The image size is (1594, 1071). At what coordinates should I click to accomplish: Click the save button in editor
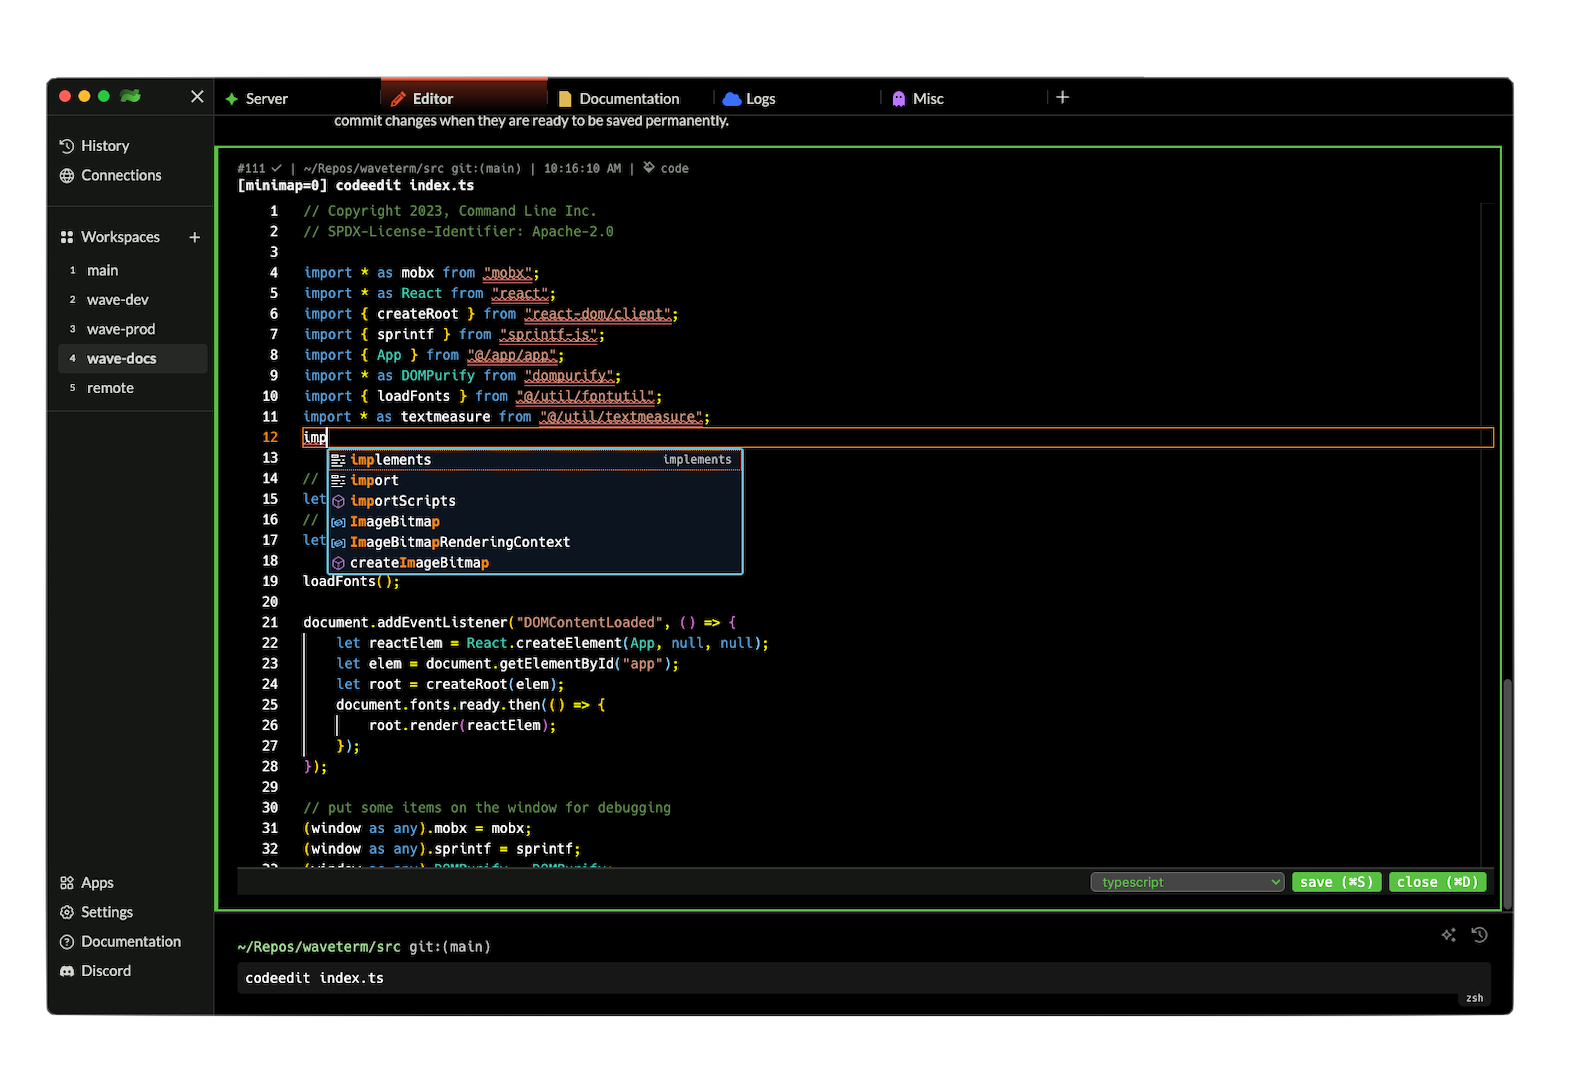(x=1336, y=882)
